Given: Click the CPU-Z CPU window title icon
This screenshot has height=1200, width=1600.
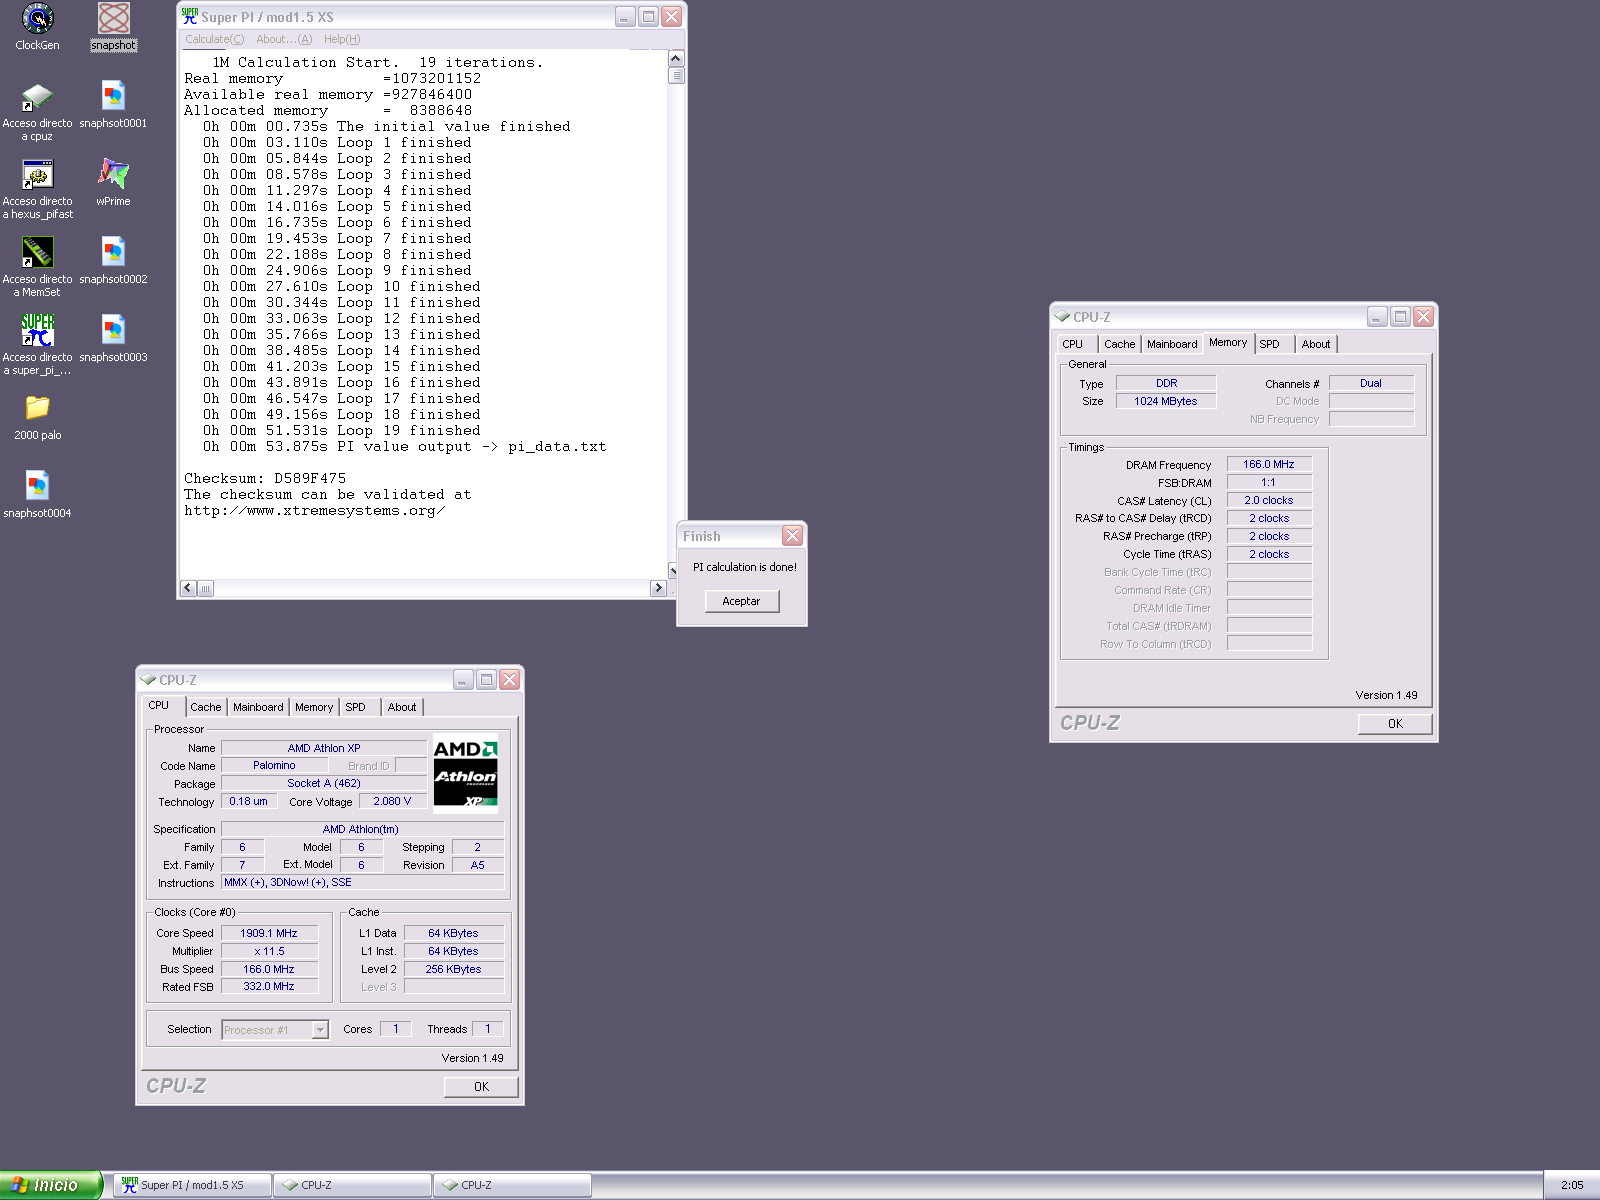Looking at the screenshot, I should [x=148, y=679].
